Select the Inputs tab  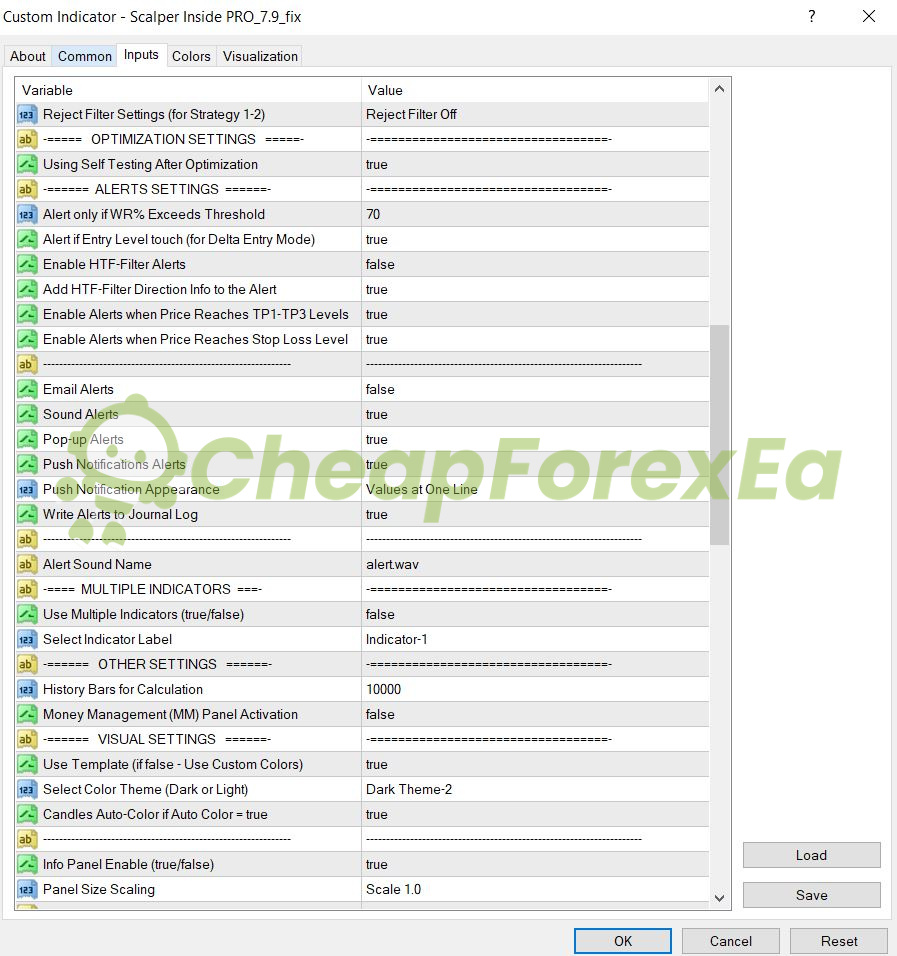tap(141, 55)
